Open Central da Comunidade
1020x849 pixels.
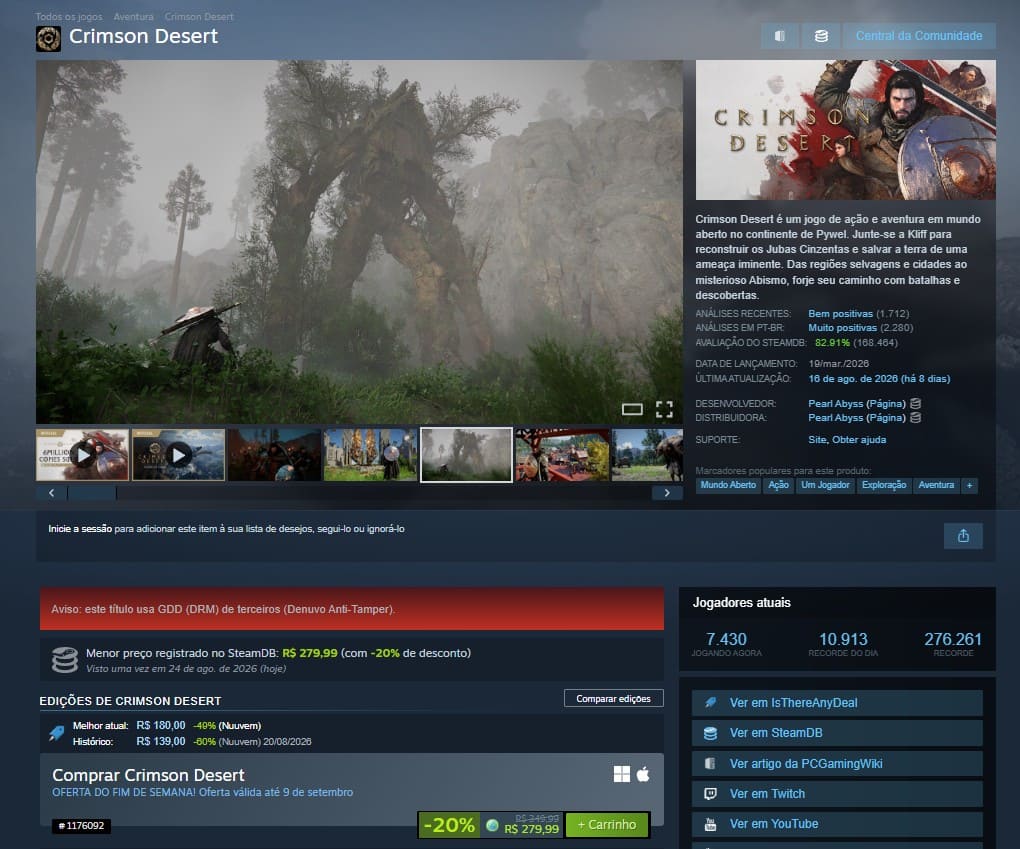click(919, 36)
